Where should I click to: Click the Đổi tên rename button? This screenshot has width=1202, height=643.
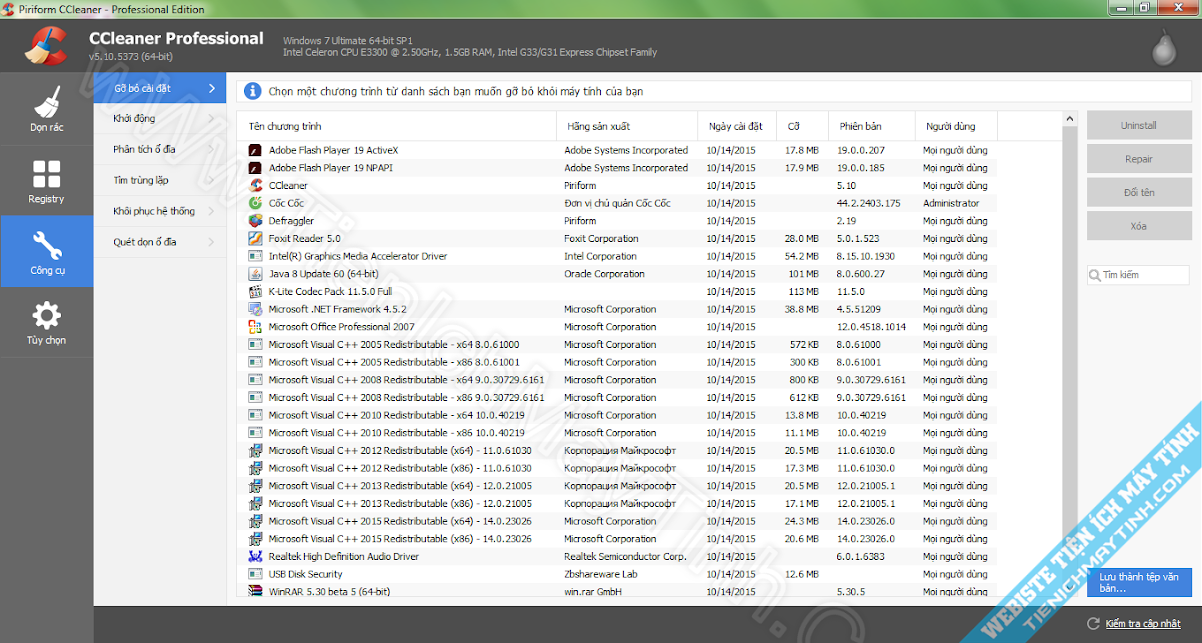(1138, 192)
